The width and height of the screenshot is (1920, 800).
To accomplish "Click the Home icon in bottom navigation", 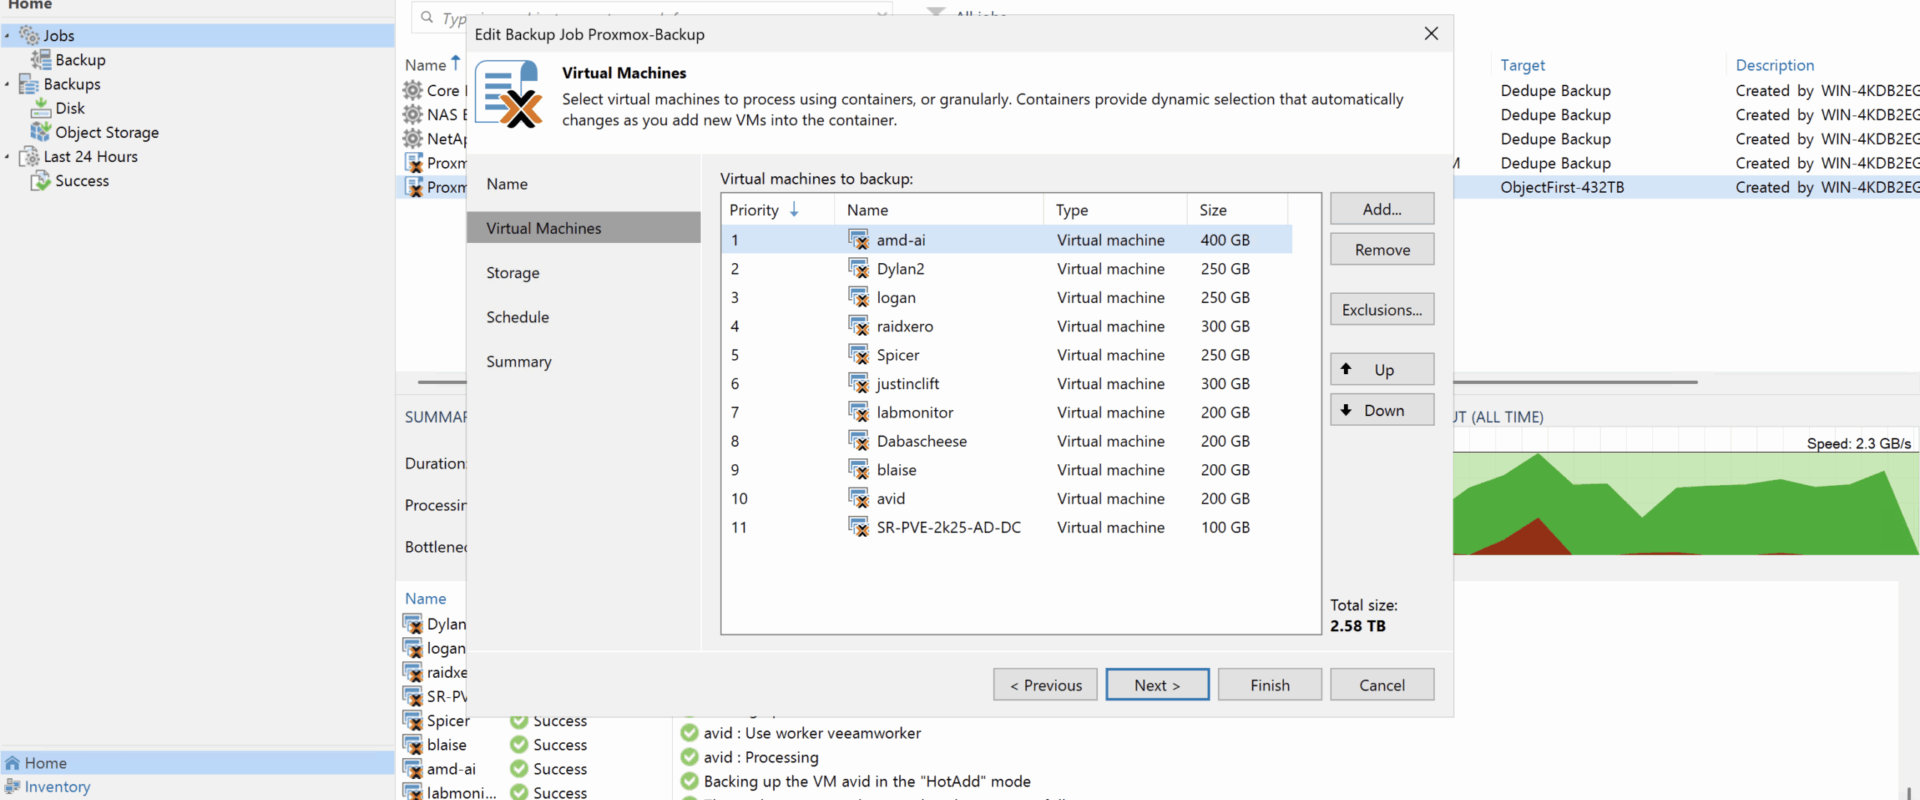I will point(12,763).
